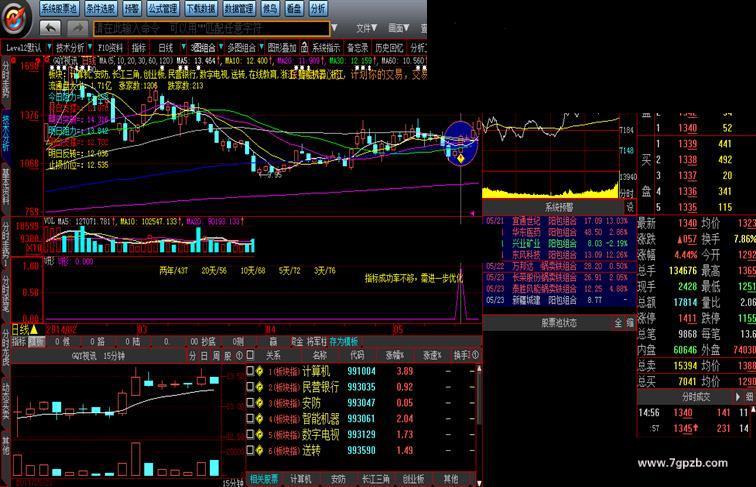
Task: Click the 技术分析 vertical sidebar tab
Action: tap(6, 133)
